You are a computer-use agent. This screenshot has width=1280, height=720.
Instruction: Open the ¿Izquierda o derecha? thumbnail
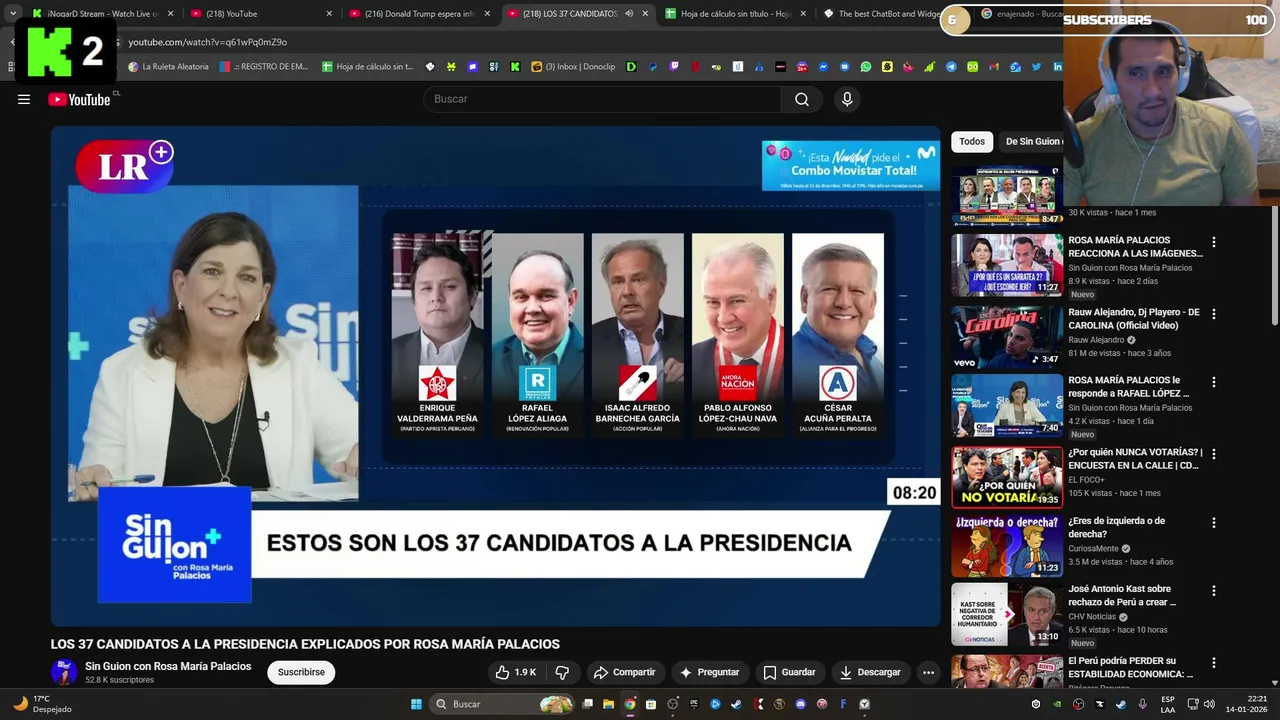[1007, 546]
